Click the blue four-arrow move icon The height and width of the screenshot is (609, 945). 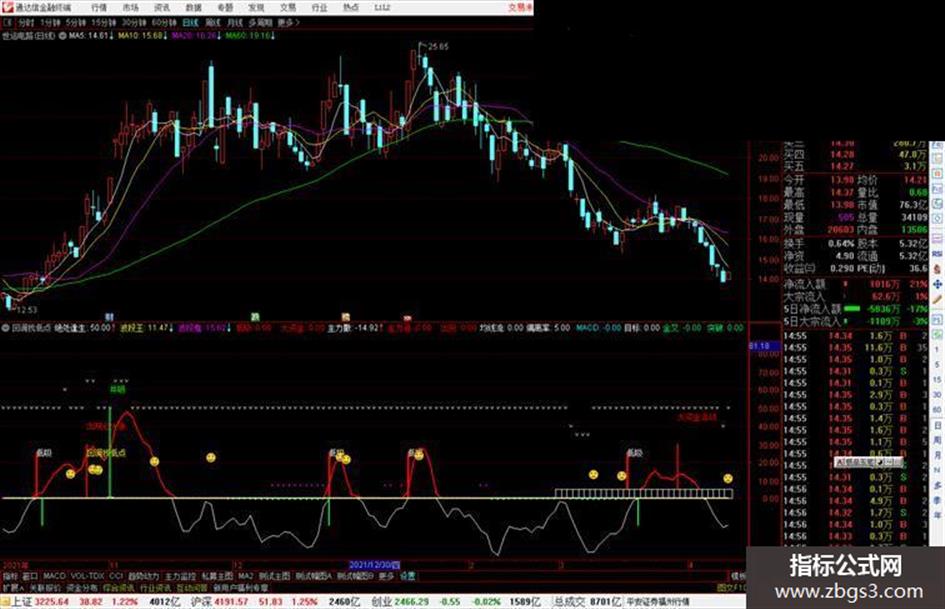937,284
